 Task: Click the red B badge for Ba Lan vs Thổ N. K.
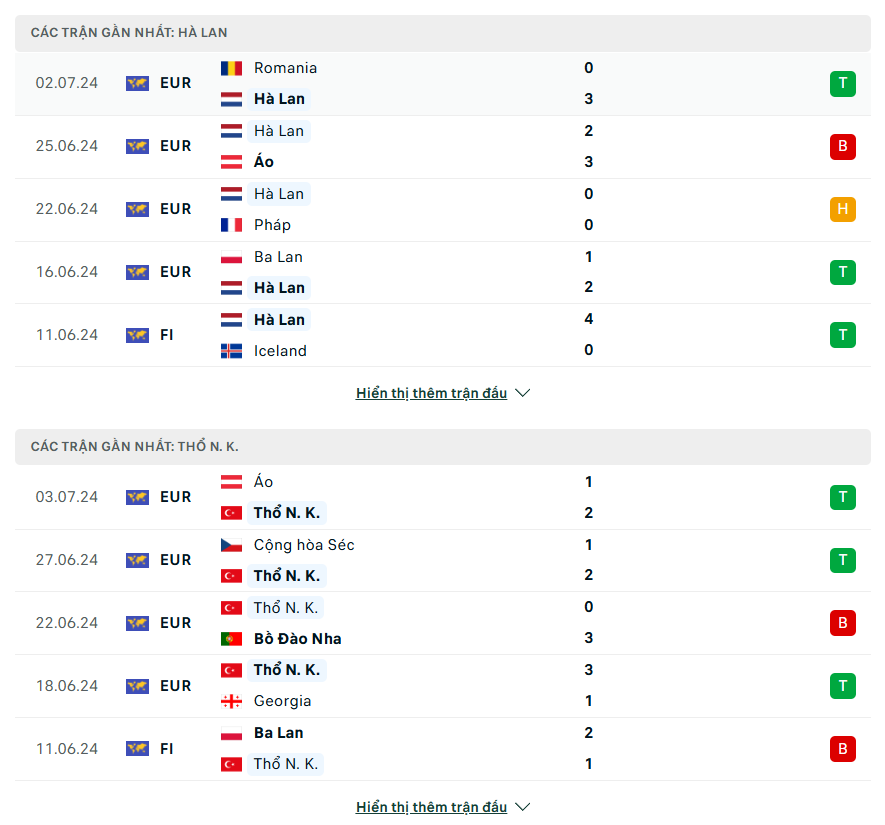tap(842, 749)
